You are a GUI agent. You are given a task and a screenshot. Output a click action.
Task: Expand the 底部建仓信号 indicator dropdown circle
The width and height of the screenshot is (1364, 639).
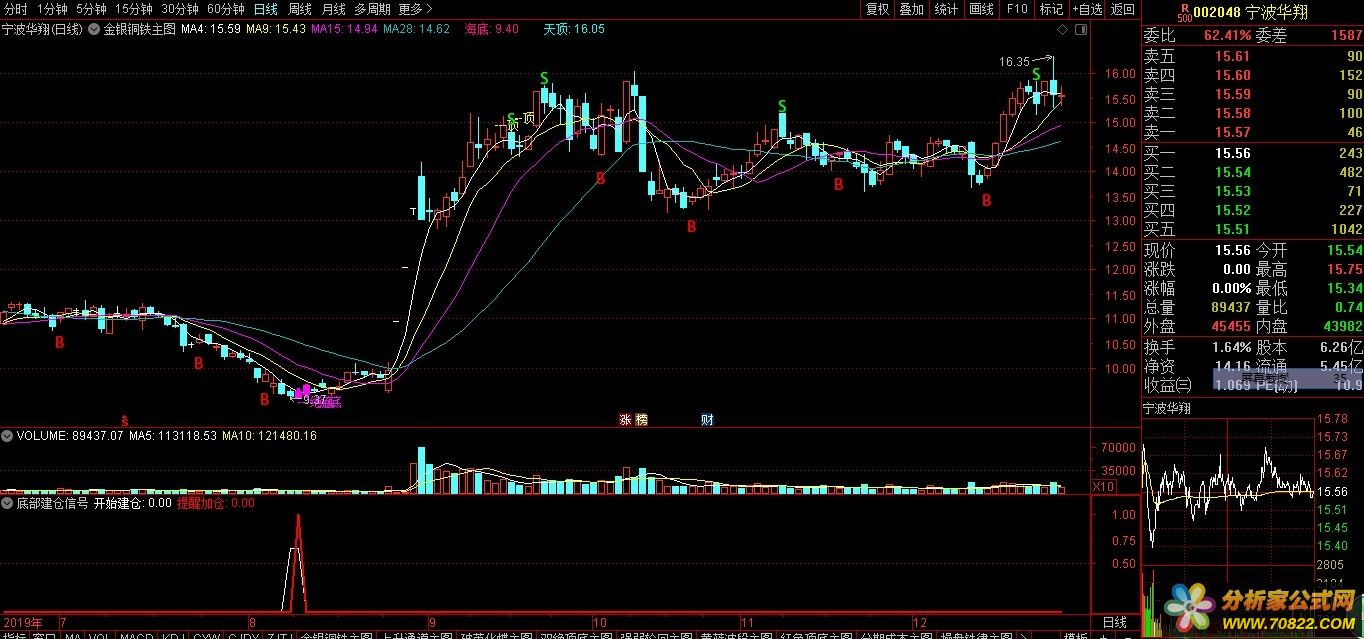click(x=7, y=503)
